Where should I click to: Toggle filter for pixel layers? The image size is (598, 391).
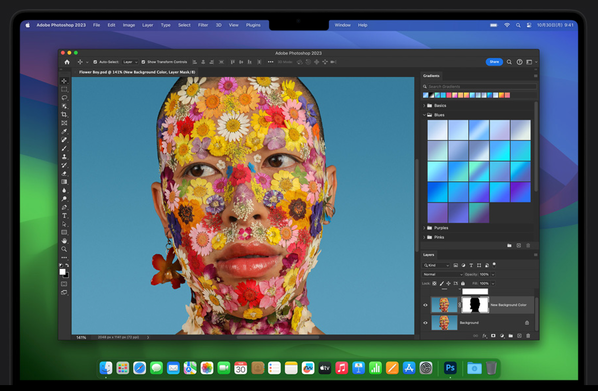(x=455, y=265)
